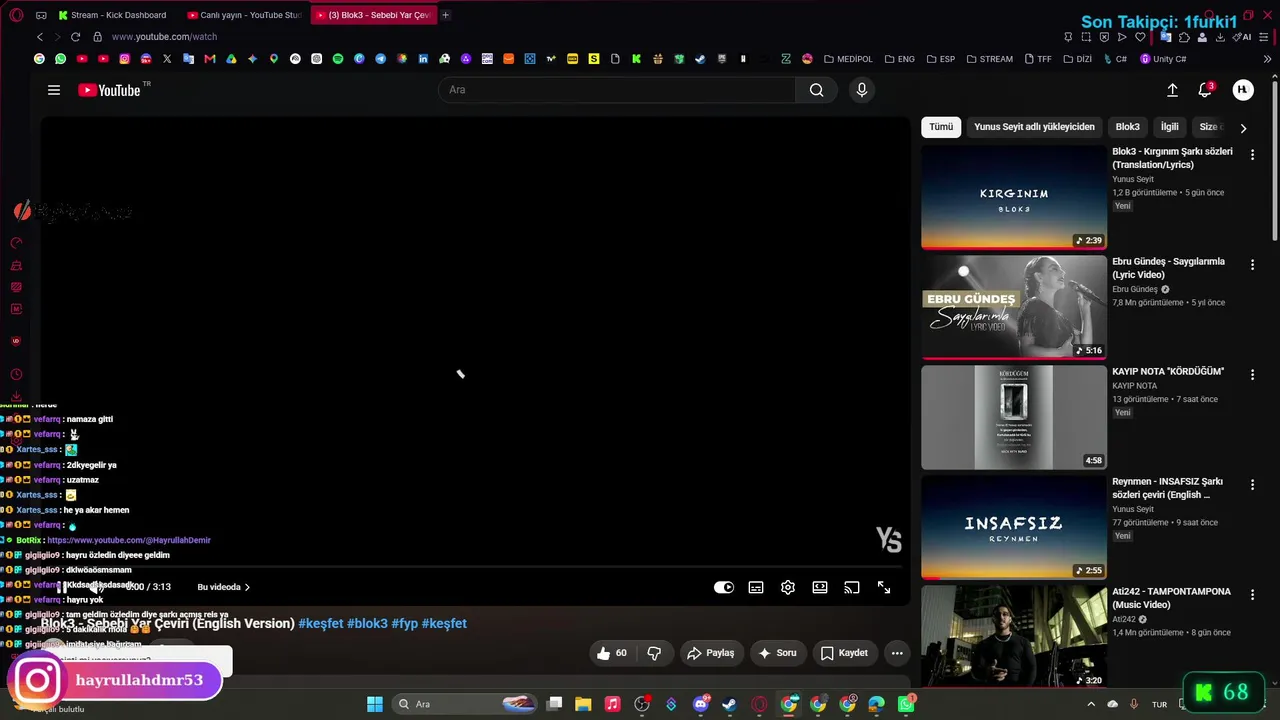
Task: Expand the 'Bu videoda' chapters chevron
Action: point(247,587)
